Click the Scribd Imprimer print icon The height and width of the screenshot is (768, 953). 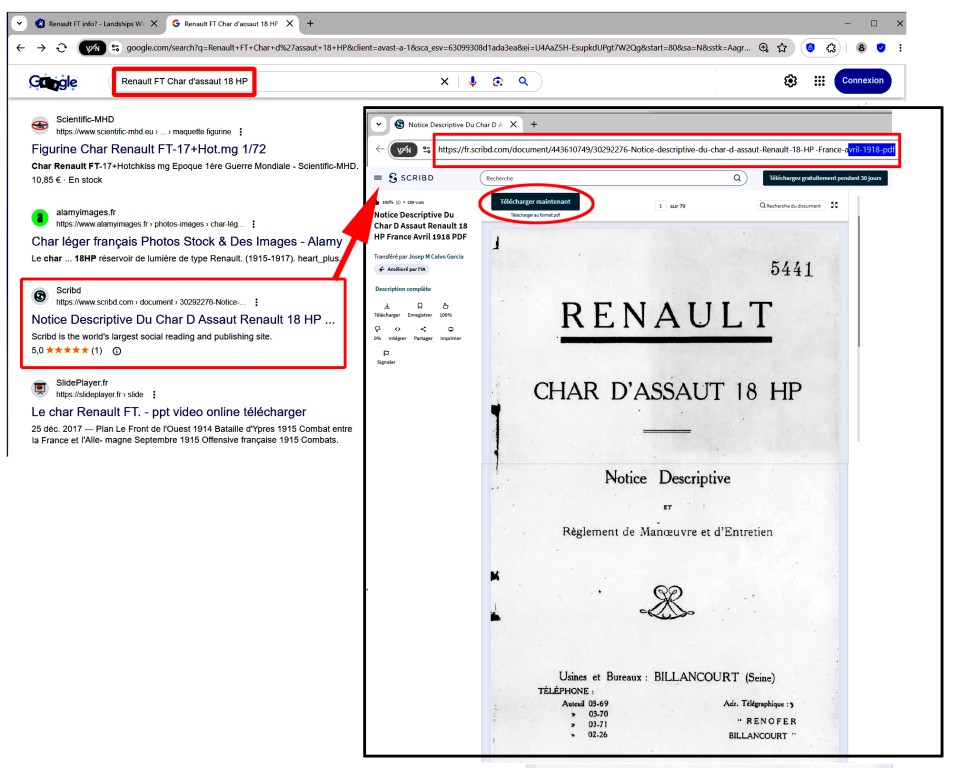tap(450, 329)
